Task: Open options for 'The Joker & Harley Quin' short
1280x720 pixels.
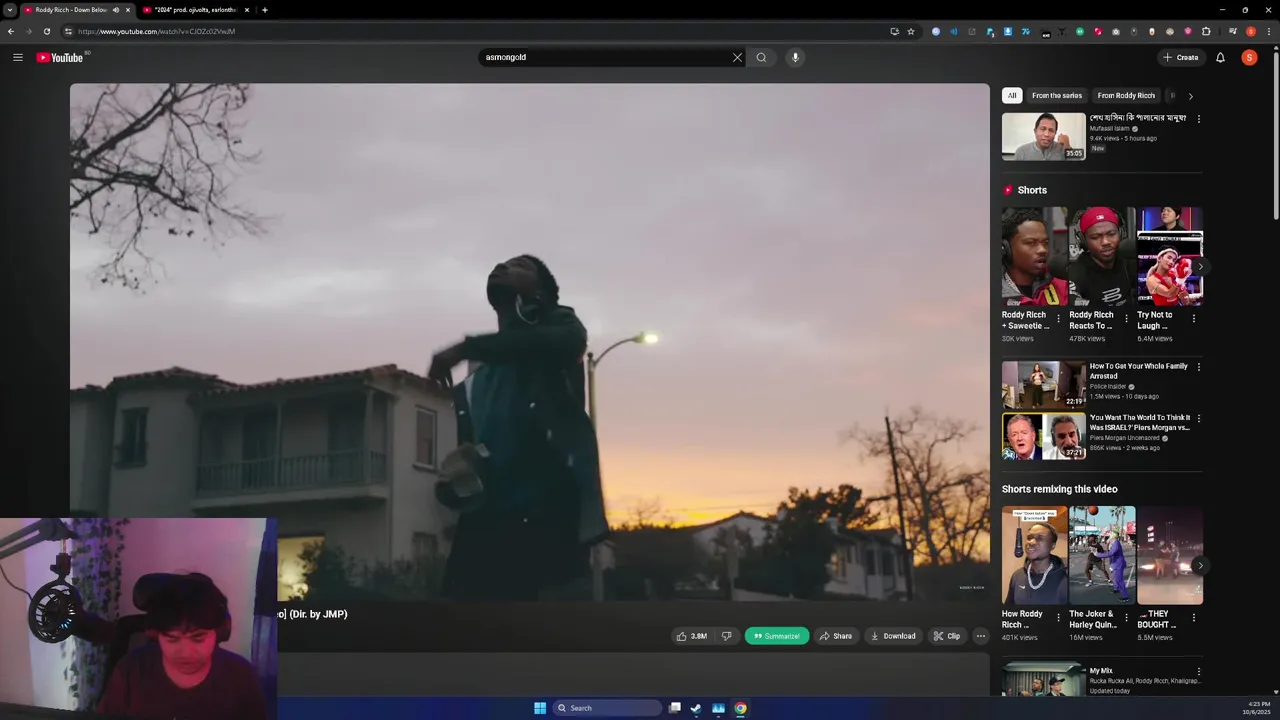Action: point(1126,618)
